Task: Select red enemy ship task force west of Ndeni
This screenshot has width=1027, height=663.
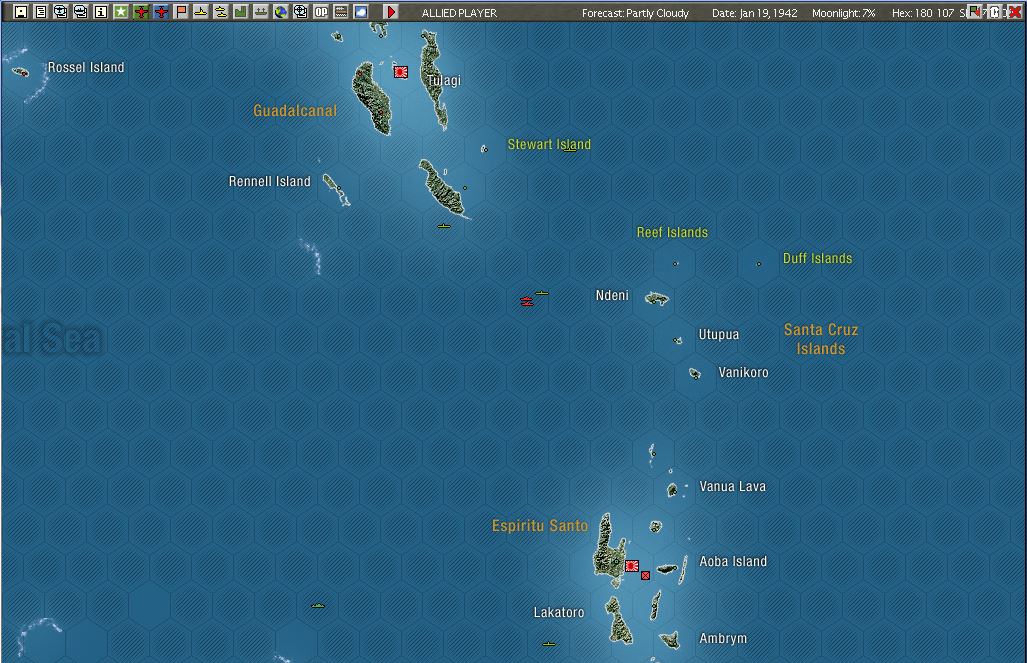Action: (527, 301)
